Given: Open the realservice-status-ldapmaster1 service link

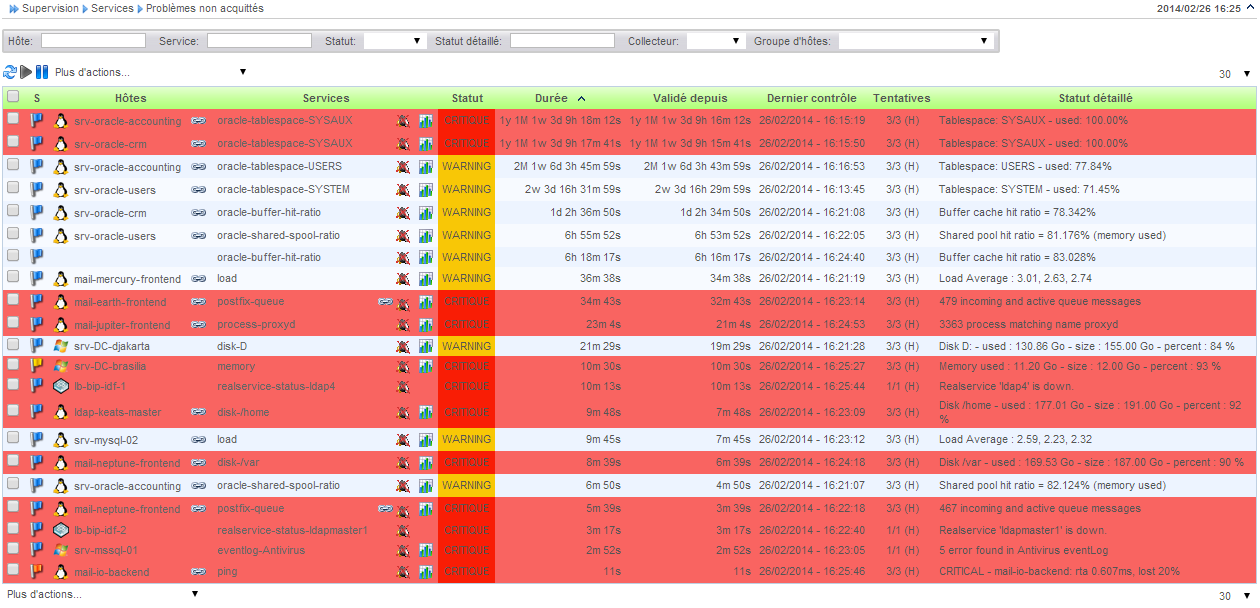Looking at the screenshot, I should 293,530.
